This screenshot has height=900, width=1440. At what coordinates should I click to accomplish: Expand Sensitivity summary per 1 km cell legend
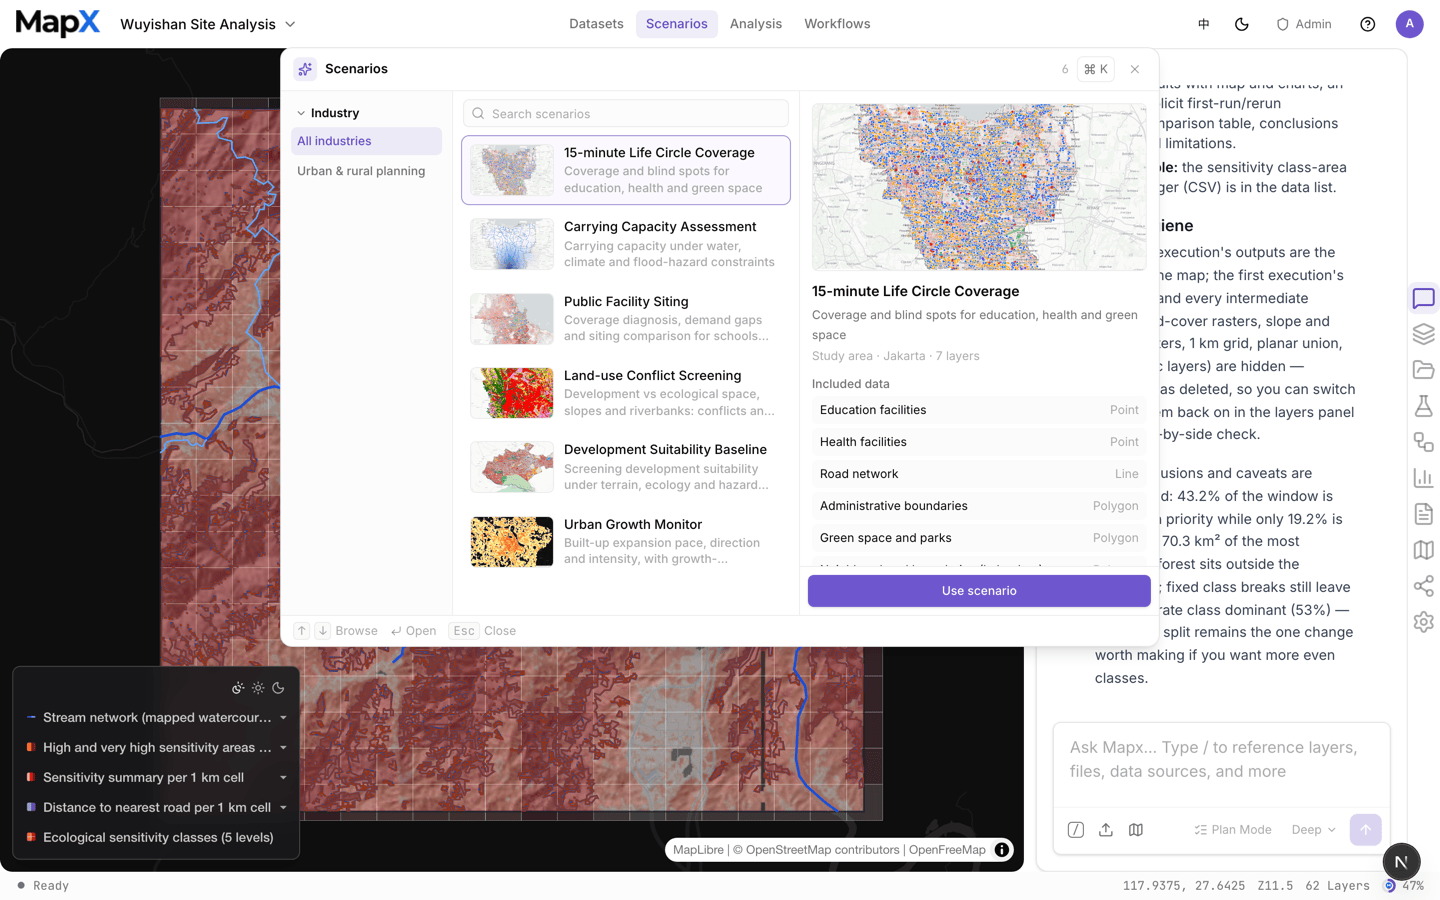click(x=283, y=778)
